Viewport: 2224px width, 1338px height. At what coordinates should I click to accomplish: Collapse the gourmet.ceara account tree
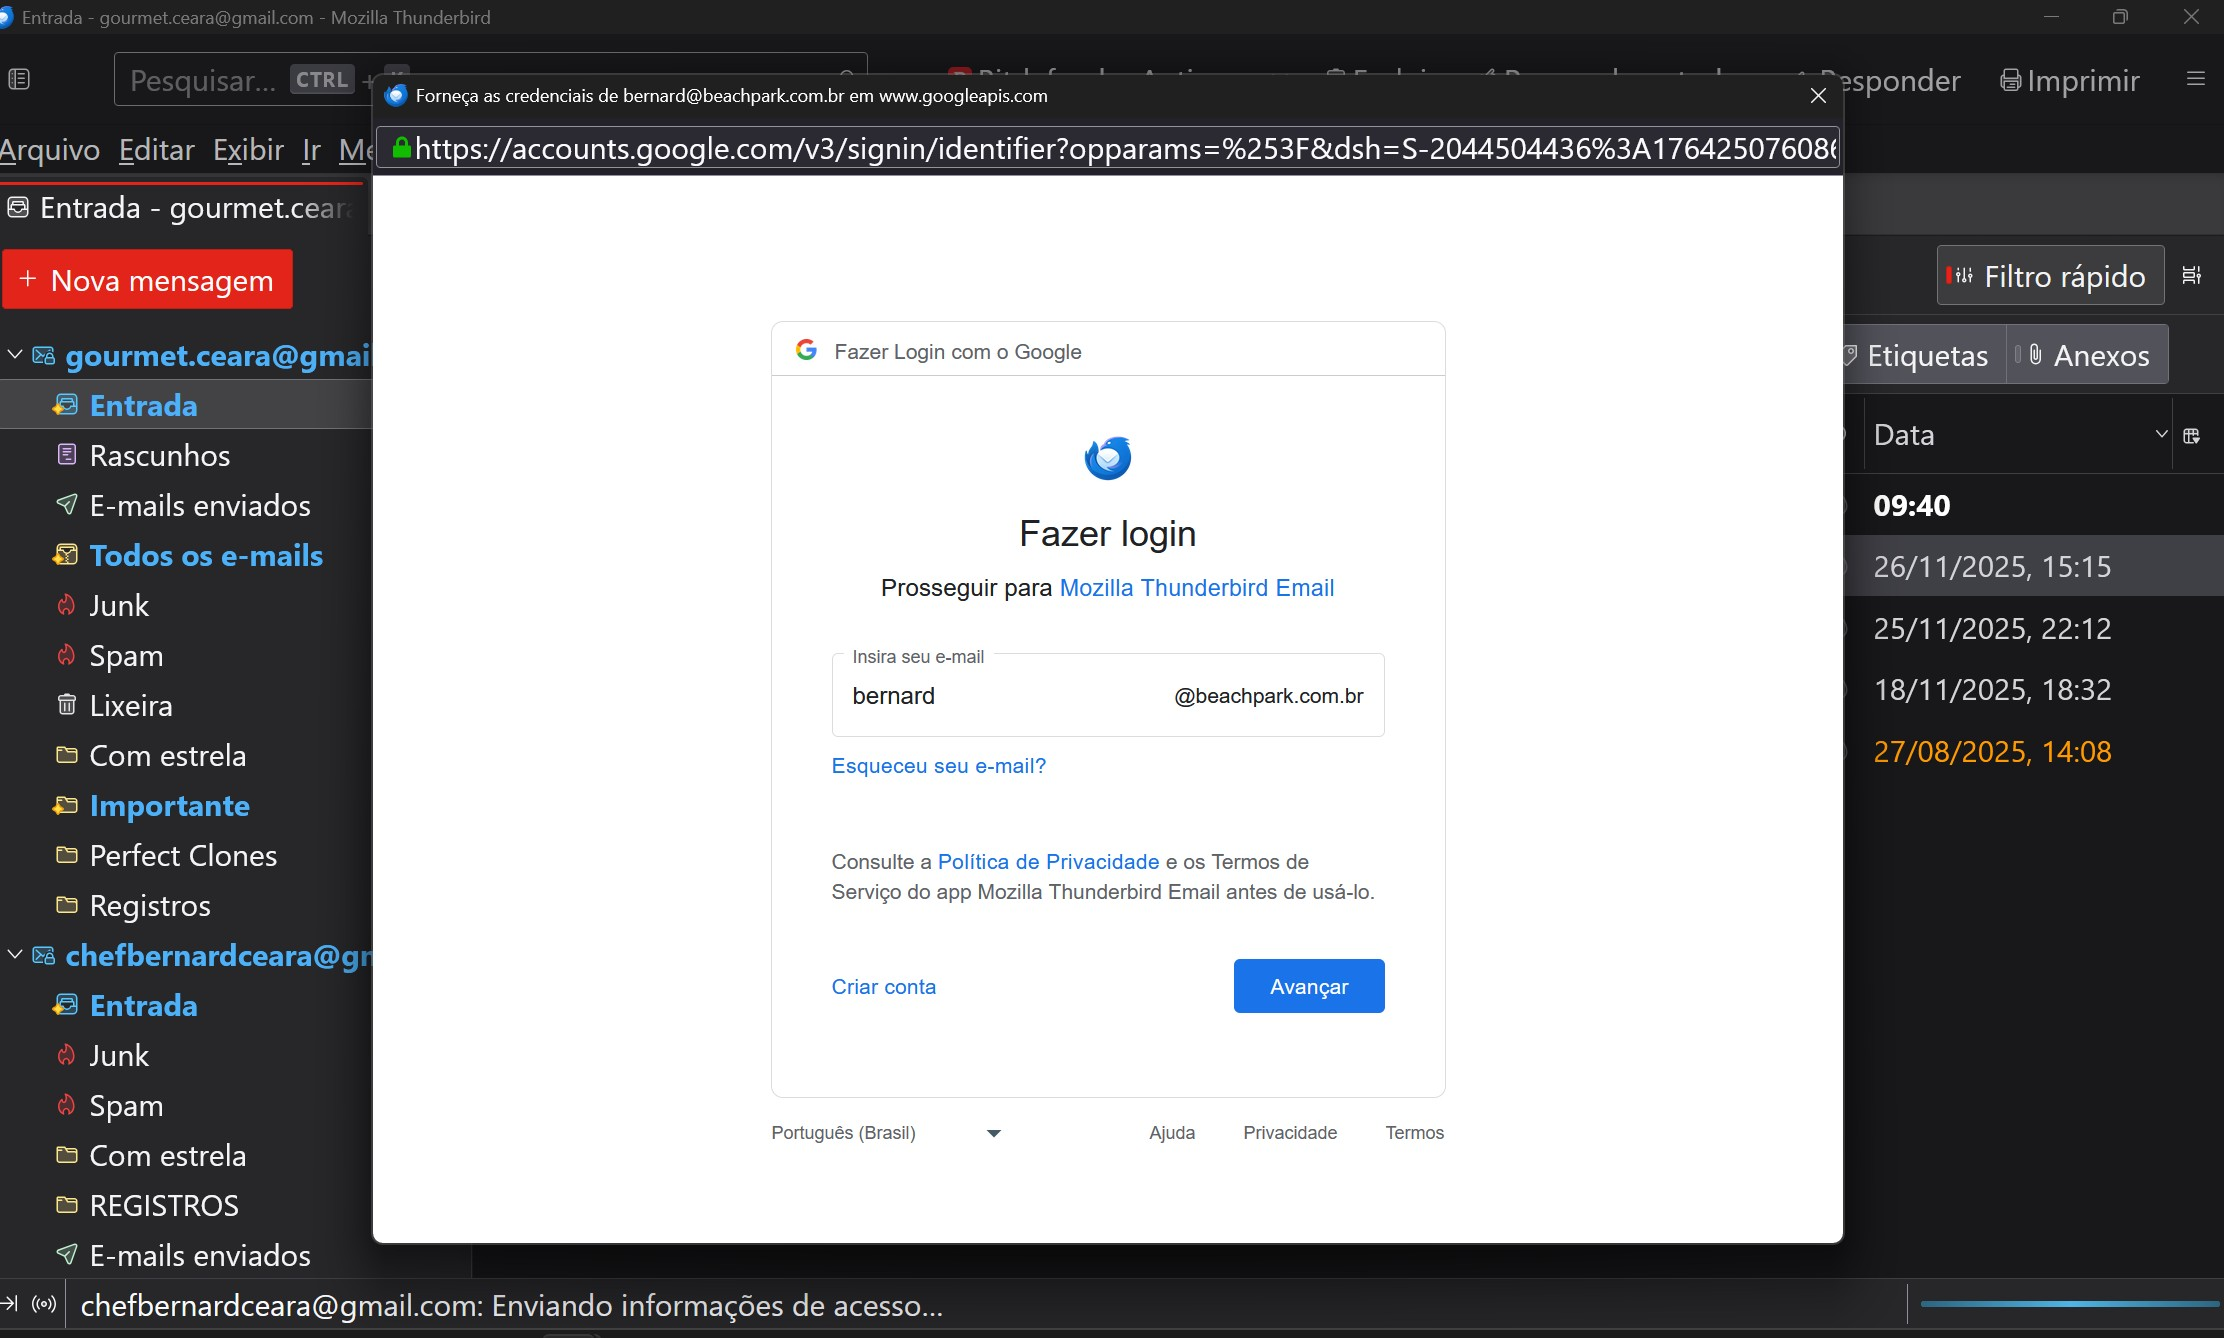(x=15, y=355)
